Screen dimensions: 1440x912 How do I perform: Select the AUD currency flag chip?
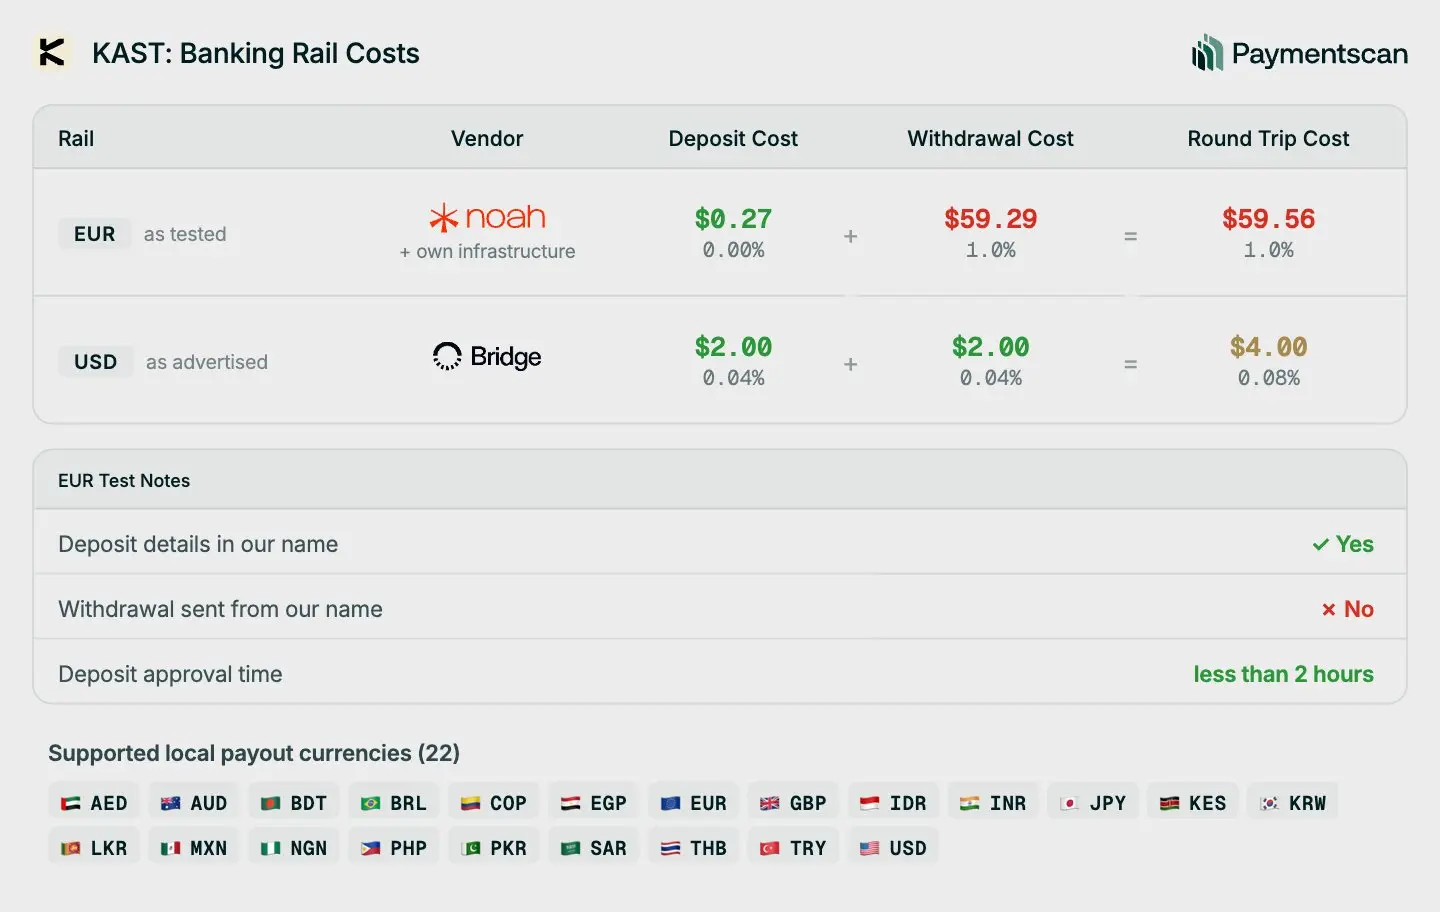click(194, 803)
